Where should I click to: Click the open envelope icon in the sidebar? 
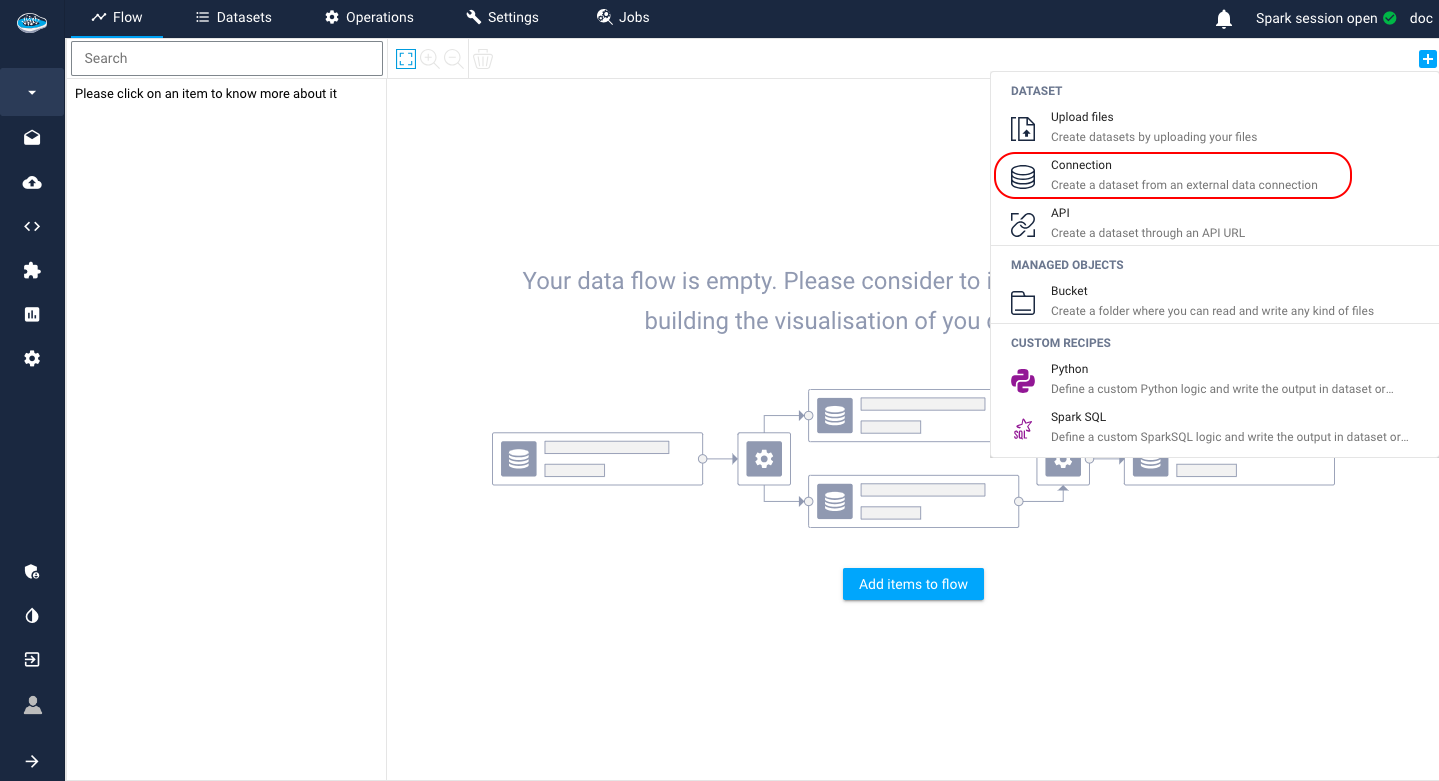[x=32, y=138]
